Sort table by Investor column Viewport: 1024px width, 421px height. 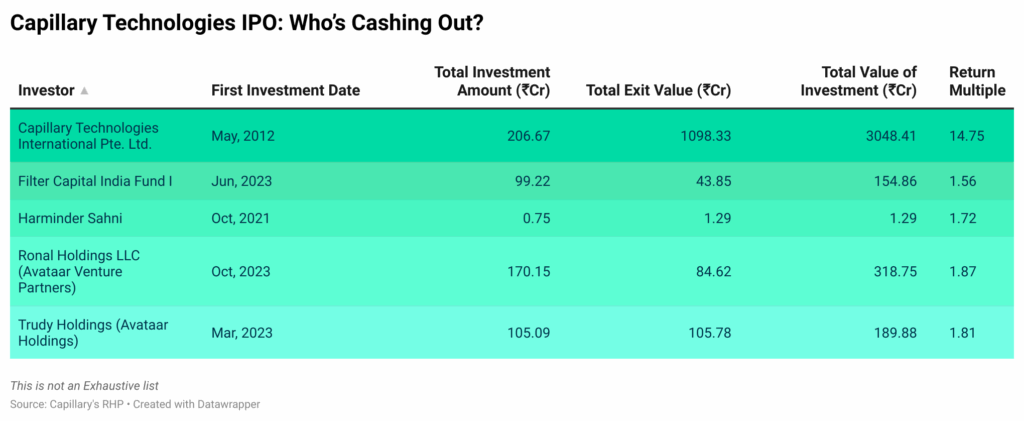click(46, 90)
